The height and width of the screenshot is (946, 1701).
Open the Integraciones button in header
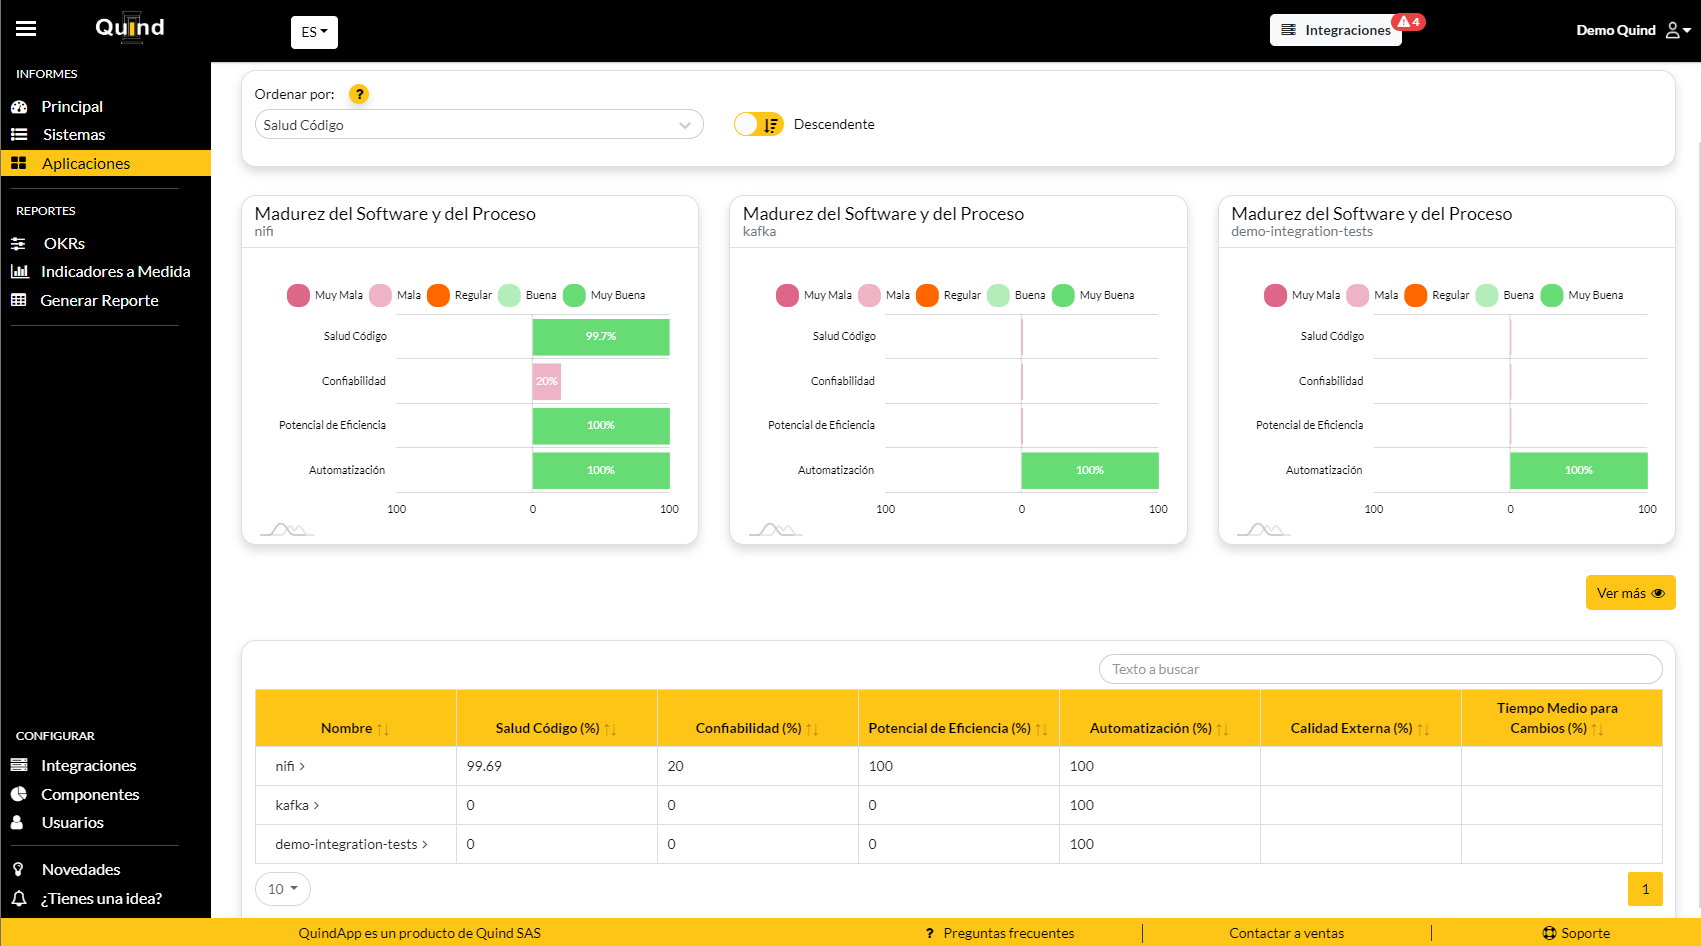click(1336, 30)
